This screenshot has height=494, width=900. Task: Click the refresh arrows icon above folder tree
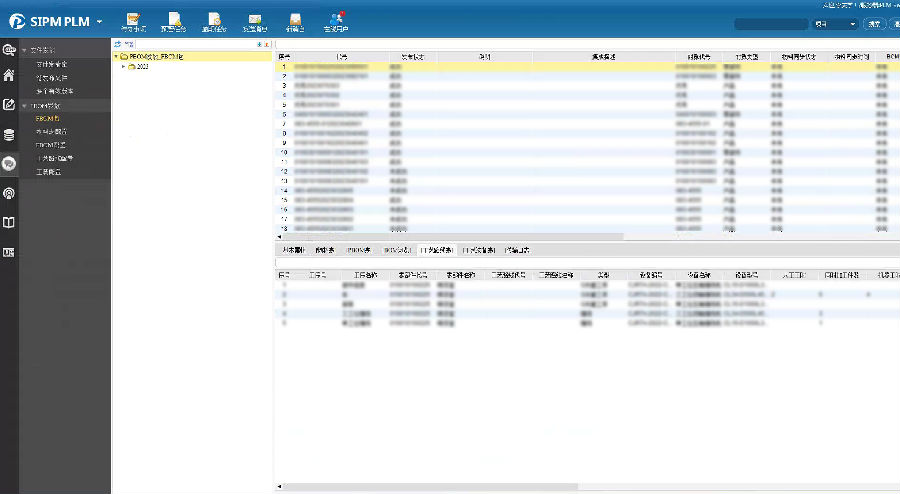(x=118, y=44)
